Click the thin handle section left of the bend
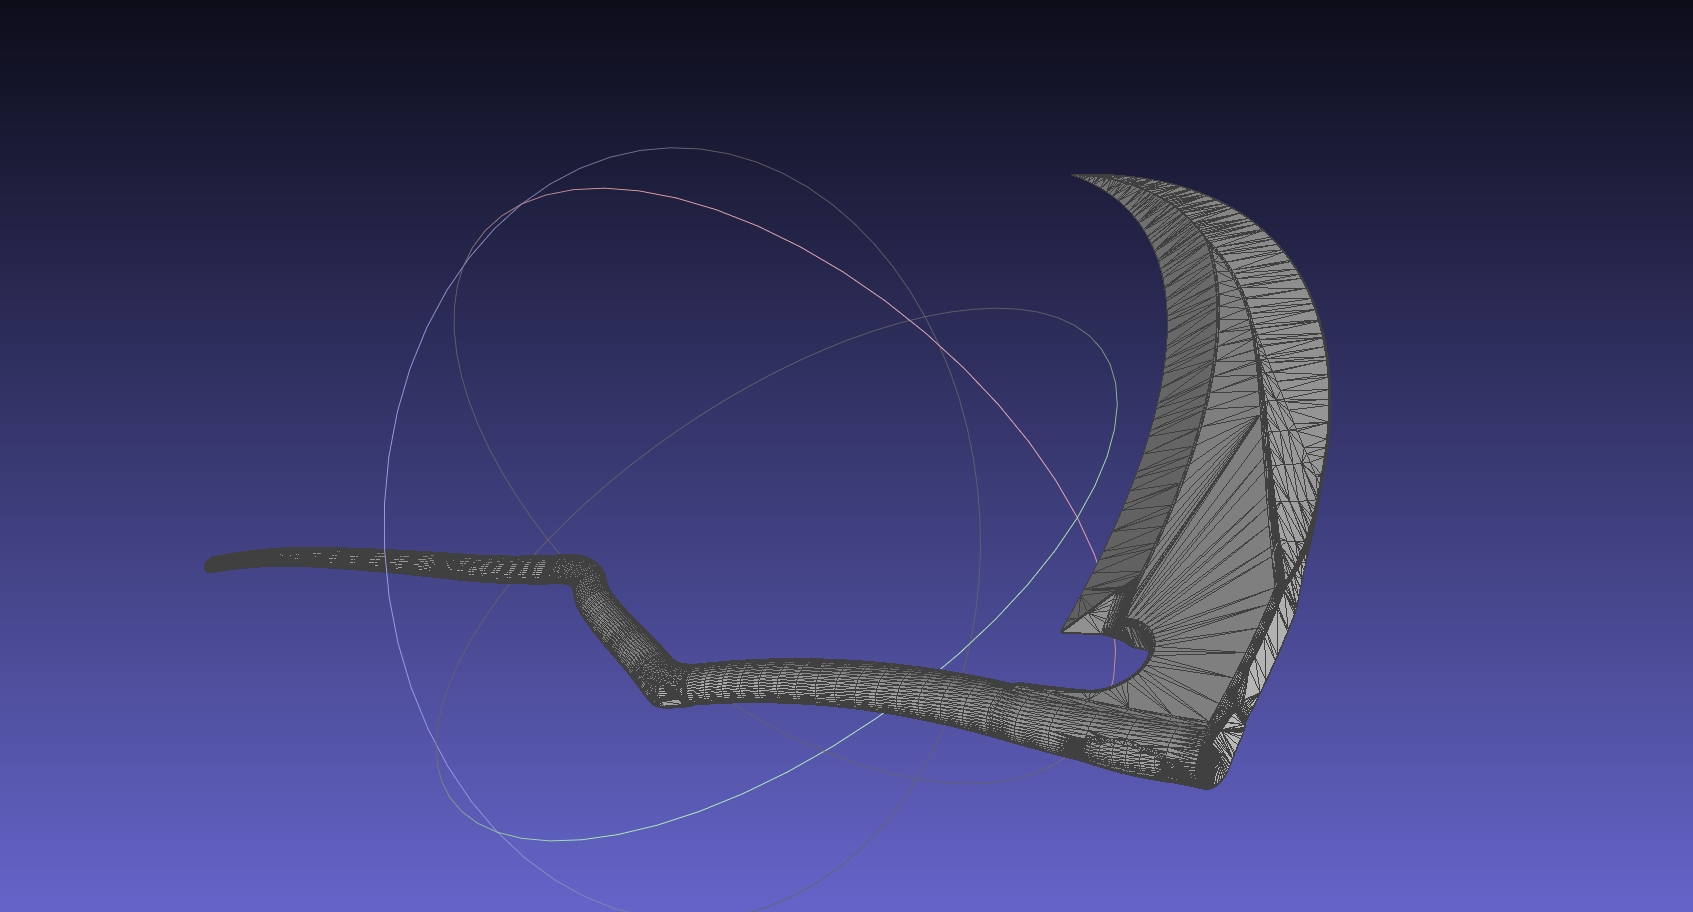 [x=400, y=561]
